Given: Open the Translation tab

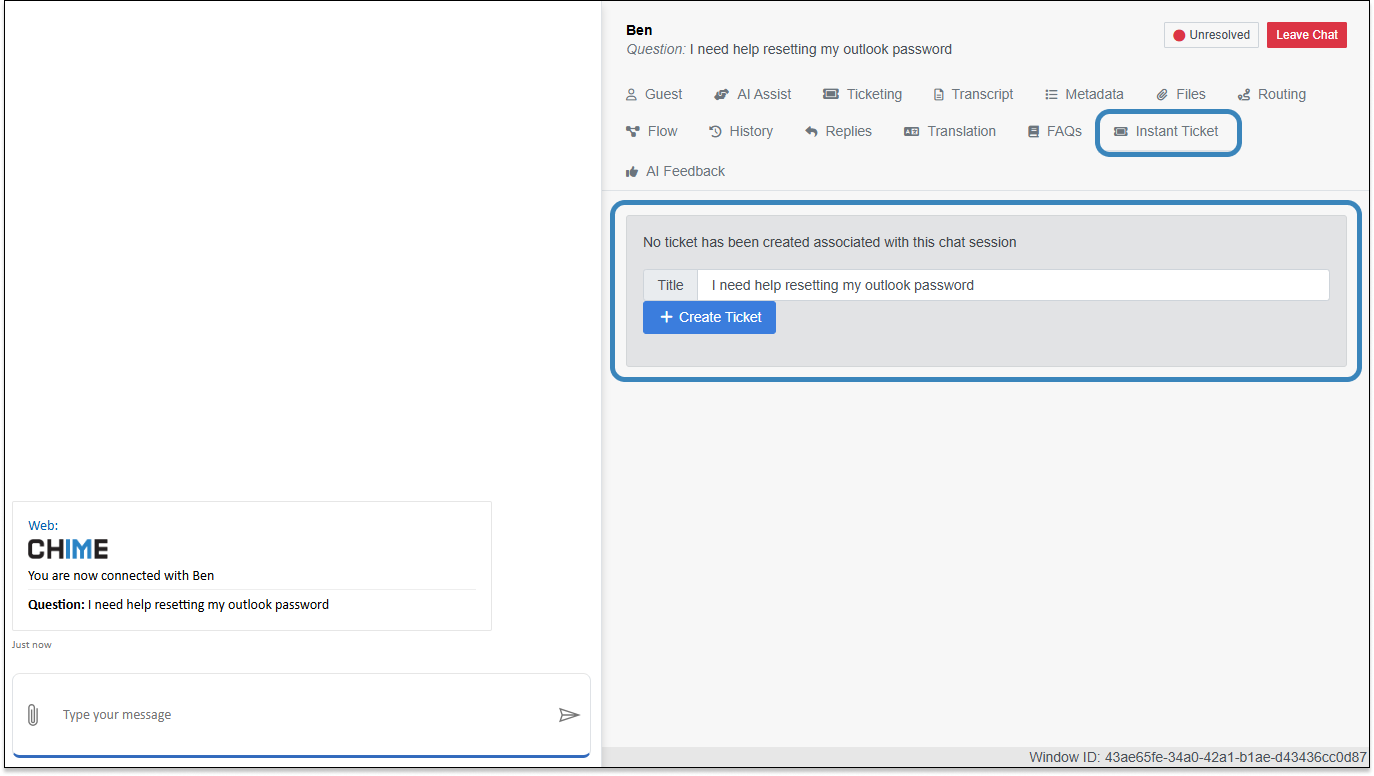Looking at the screenshot, I should [x=950, y=131].
